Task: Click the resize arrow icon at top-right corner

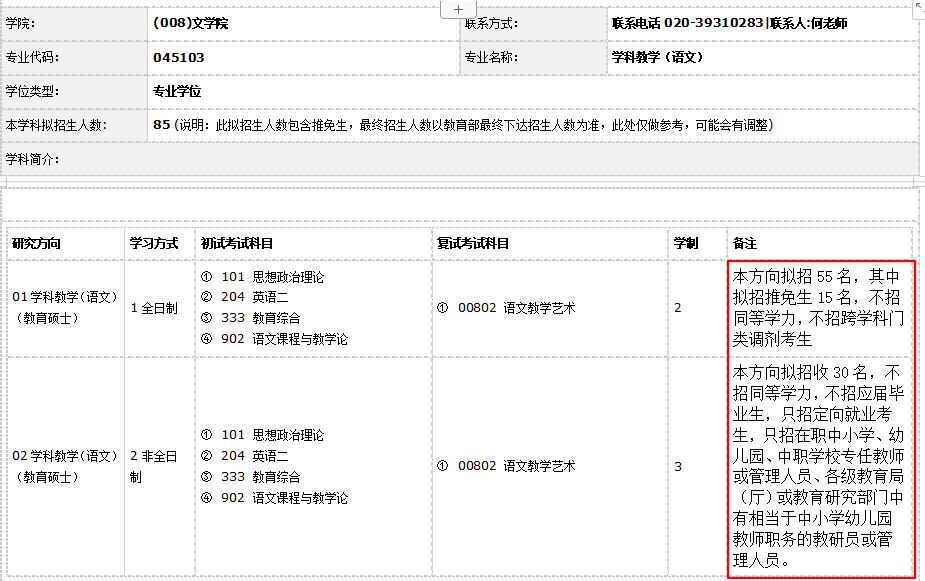Action: [918, 6]
